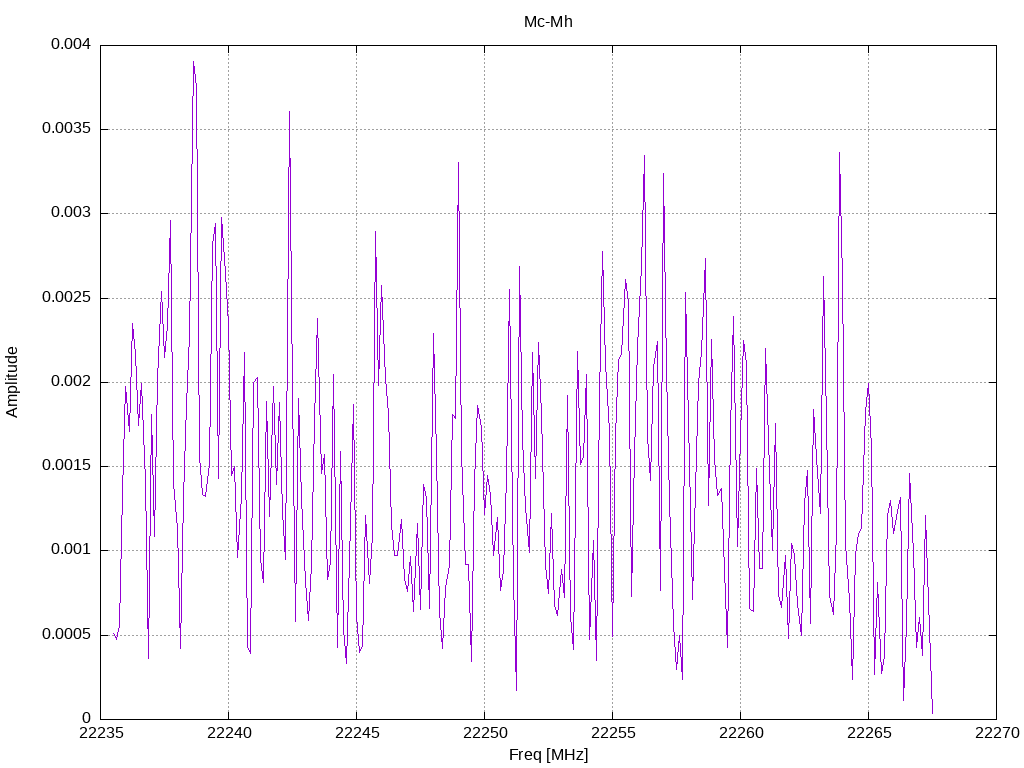Click the Amplitude y-axis label

(x=12, y=382)
